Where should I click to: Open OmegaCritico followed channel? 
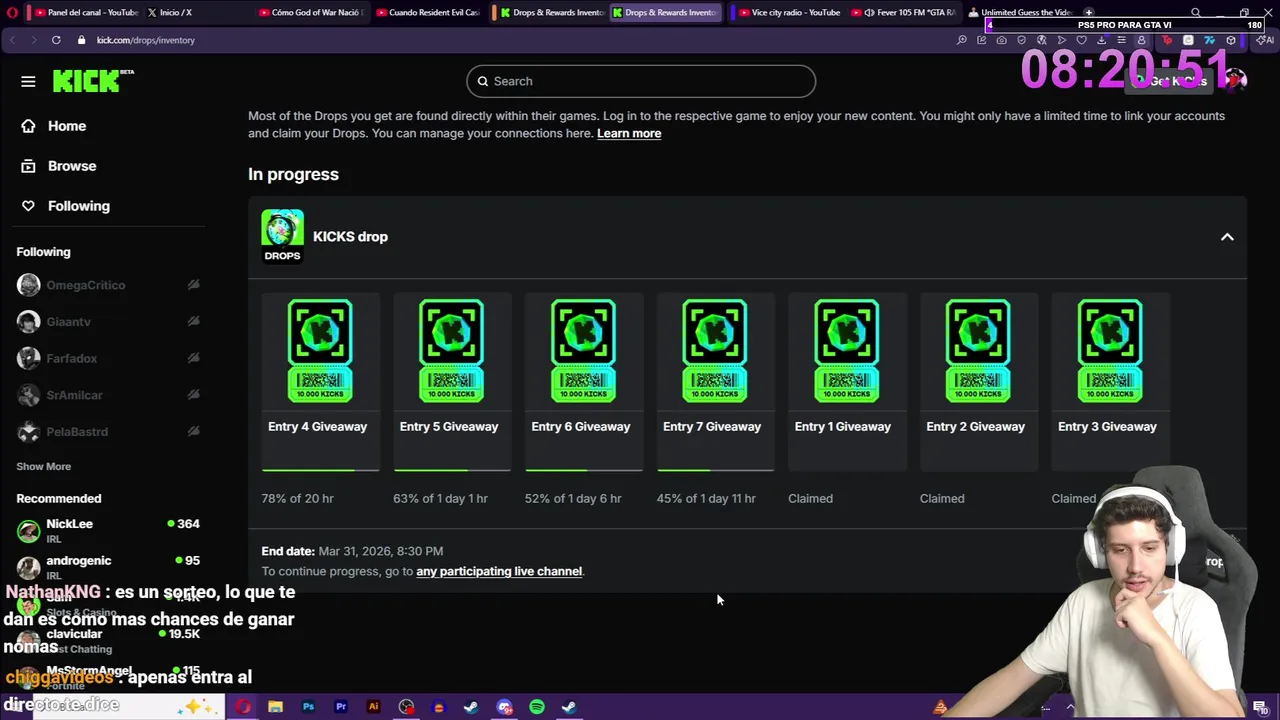(85, 285)
